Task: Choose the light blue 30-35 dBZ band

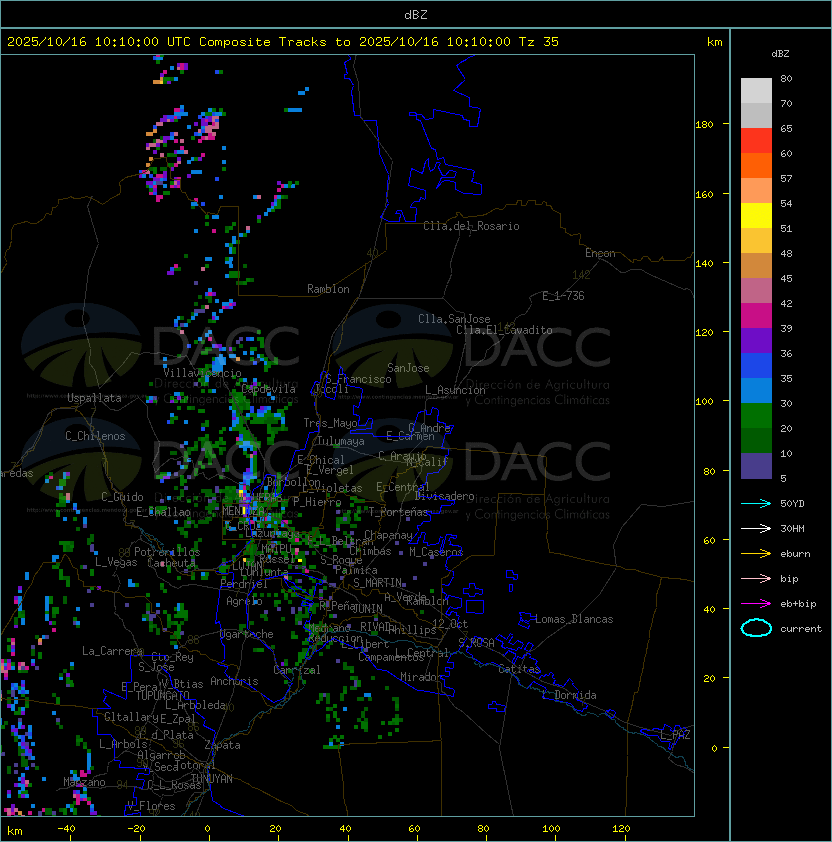Action: (x=756, y=390)
